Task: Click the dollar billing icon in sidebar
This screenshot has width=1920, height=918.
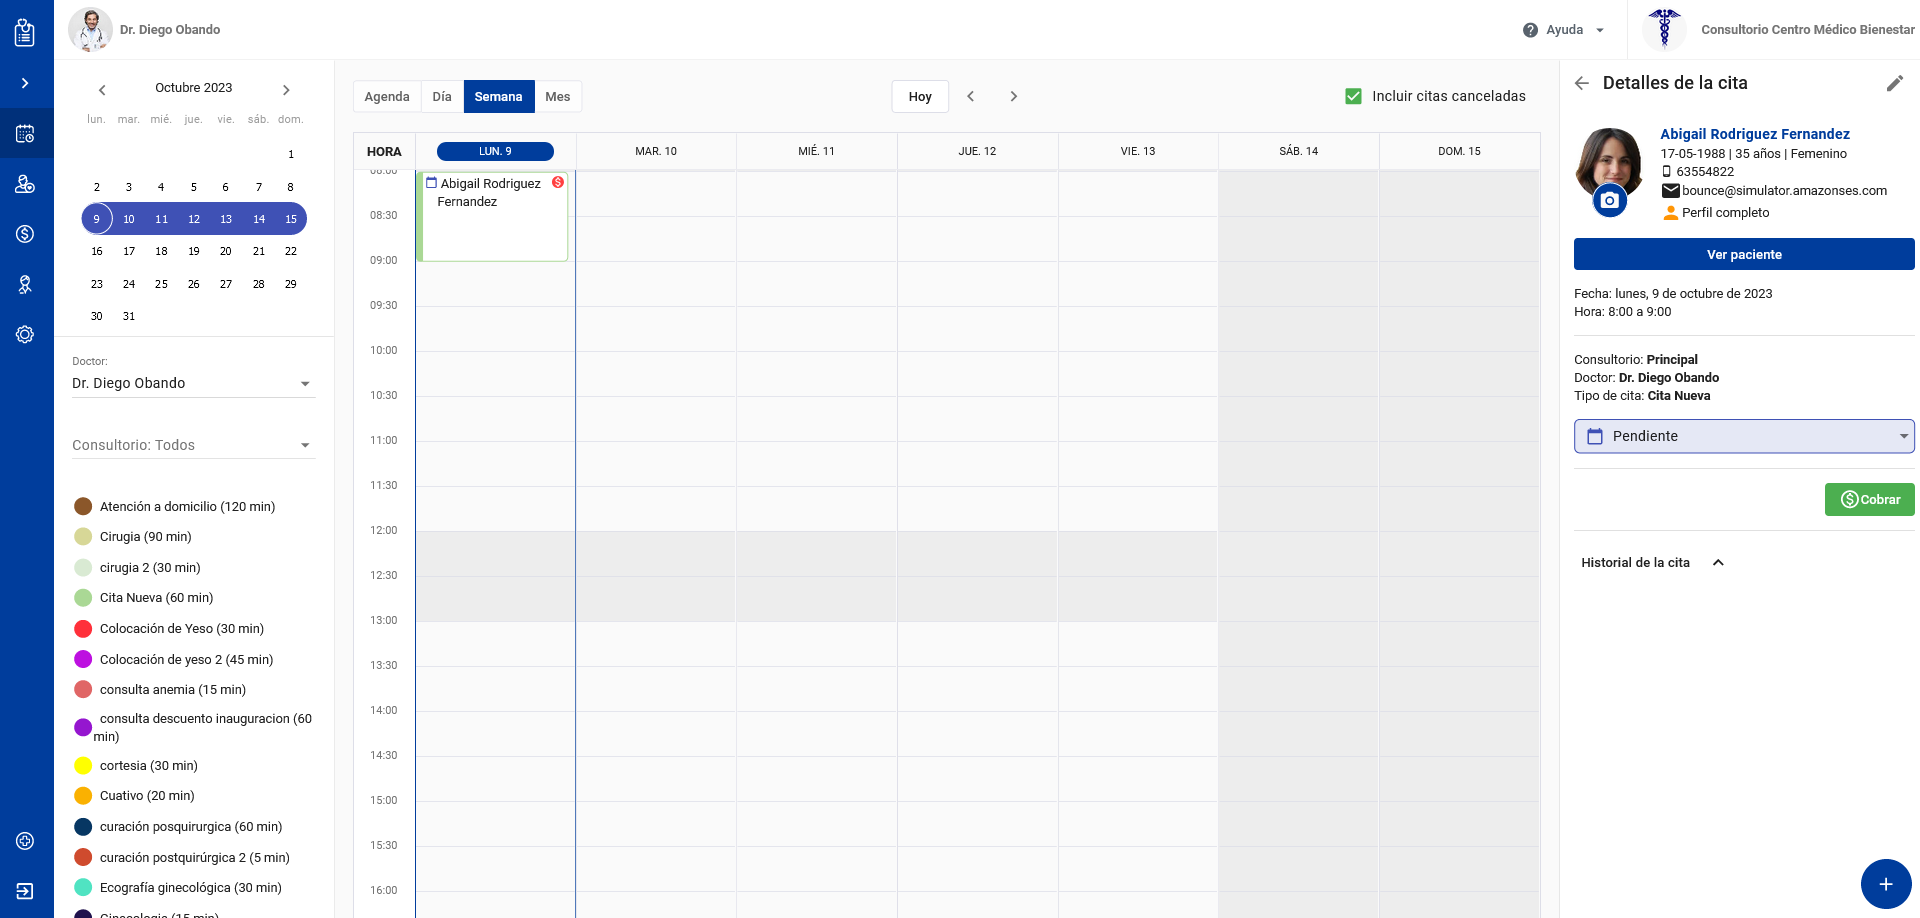Action: pyautogui.click(x=25, y=234)
